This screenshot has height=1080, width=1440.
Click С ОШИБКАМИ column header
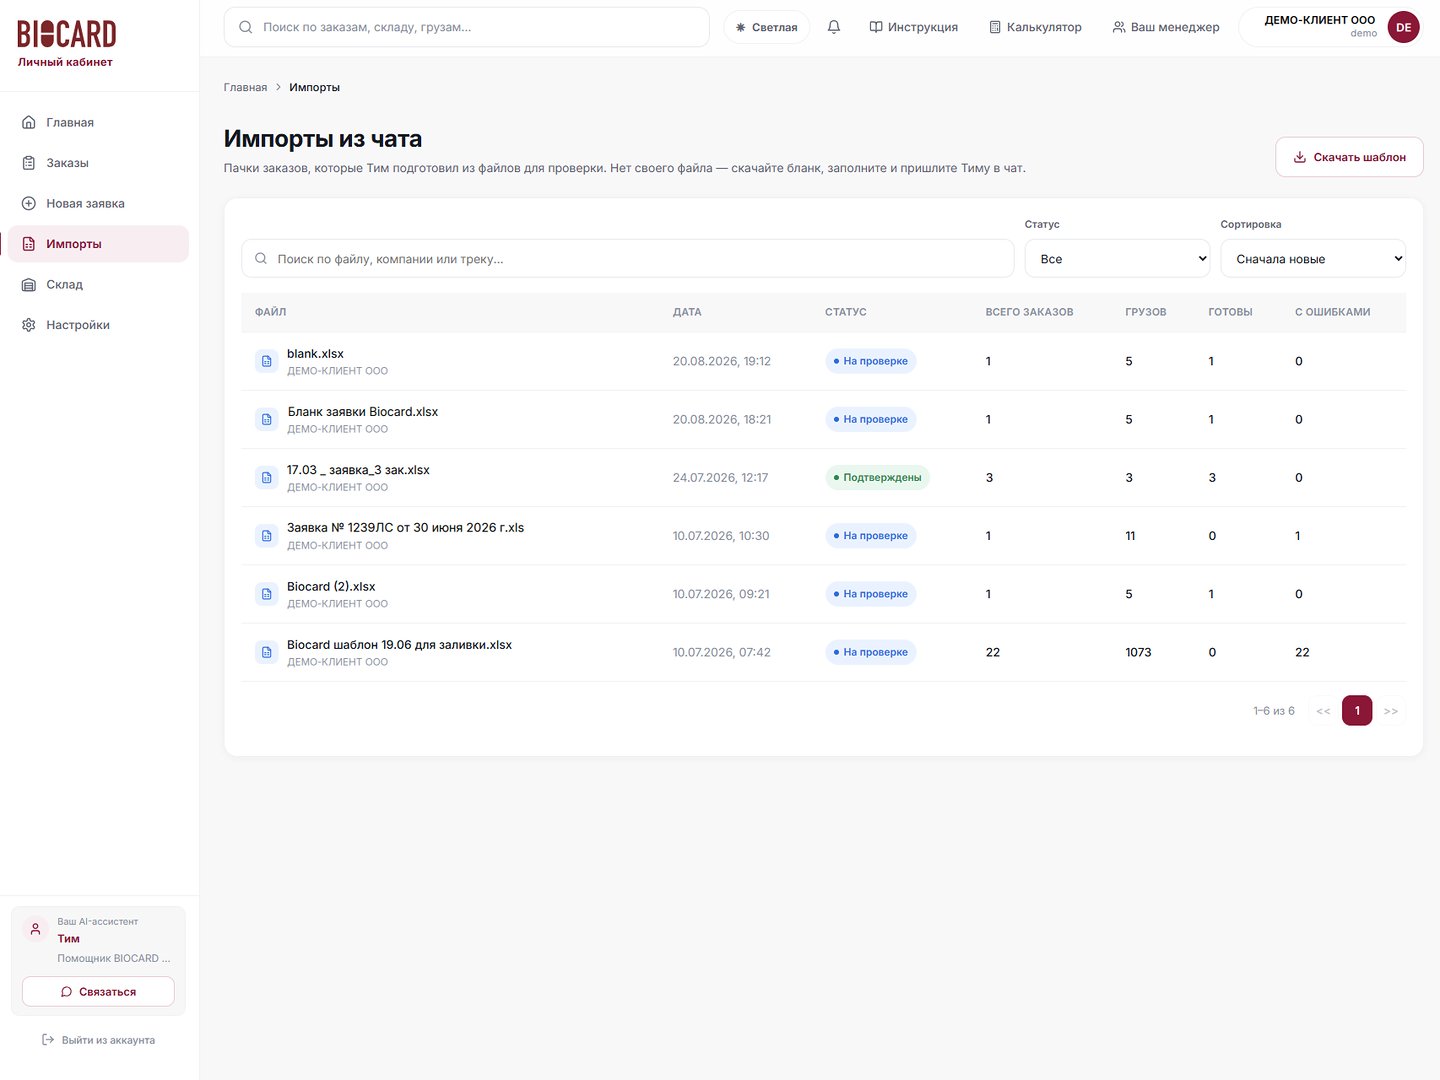point(1332,312)
